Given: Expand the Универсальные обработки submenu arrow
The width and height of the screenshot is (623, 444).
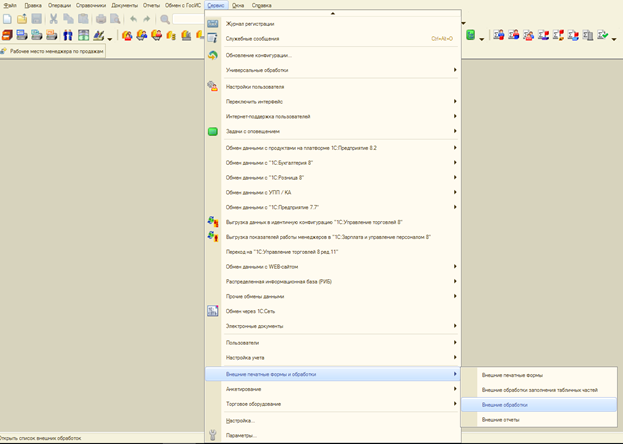Looking at the screenshot, I should [x=455, y=70].
